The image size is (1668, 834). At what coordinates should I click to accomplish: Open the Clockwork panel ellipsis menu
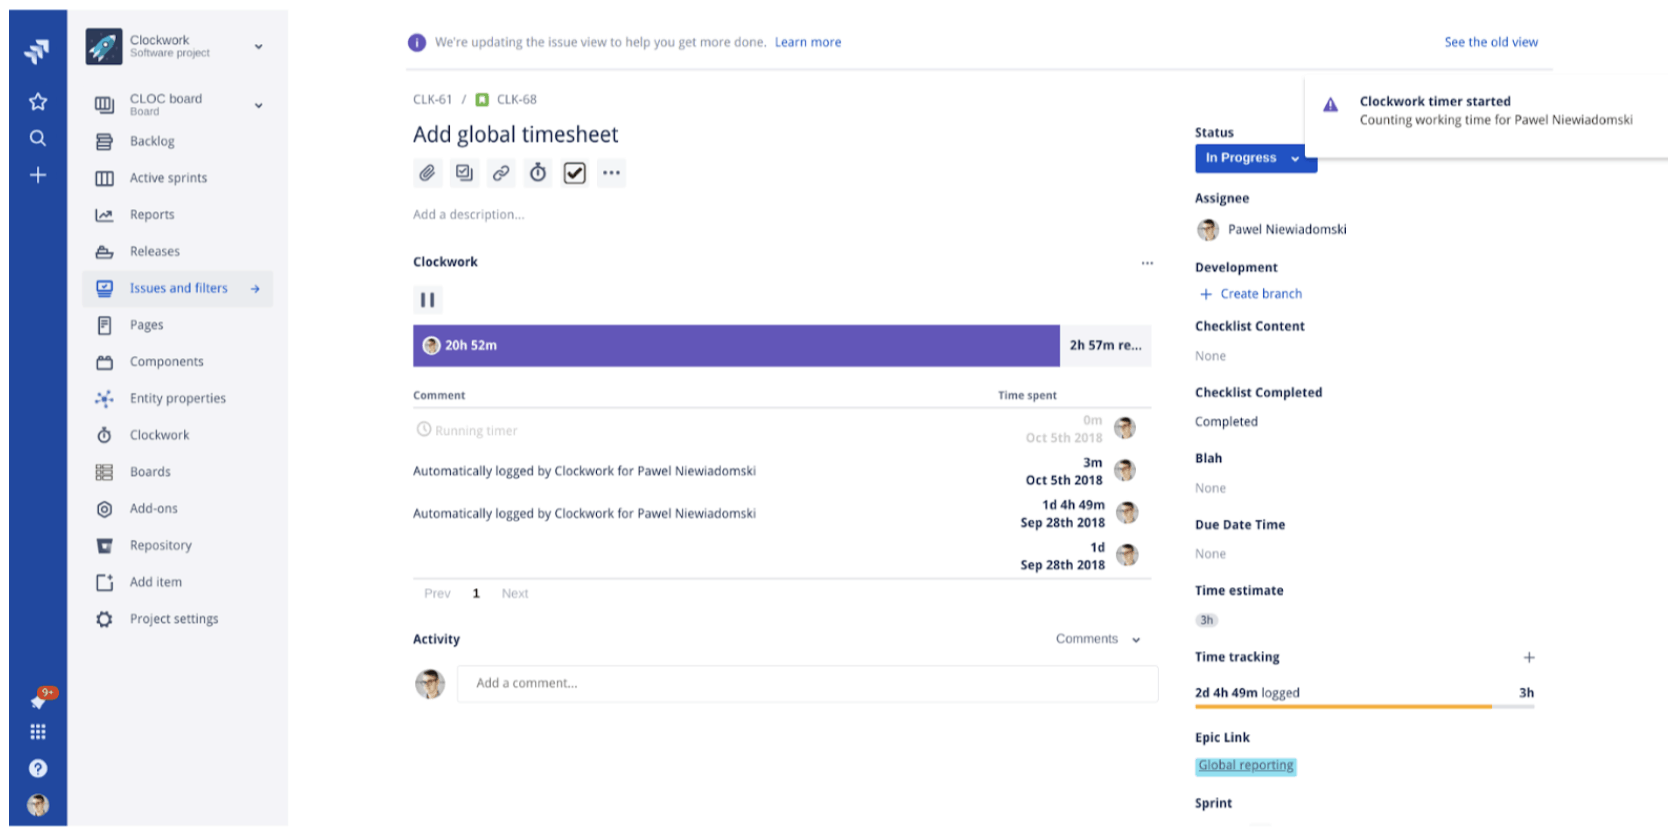tap(1147, 263)
